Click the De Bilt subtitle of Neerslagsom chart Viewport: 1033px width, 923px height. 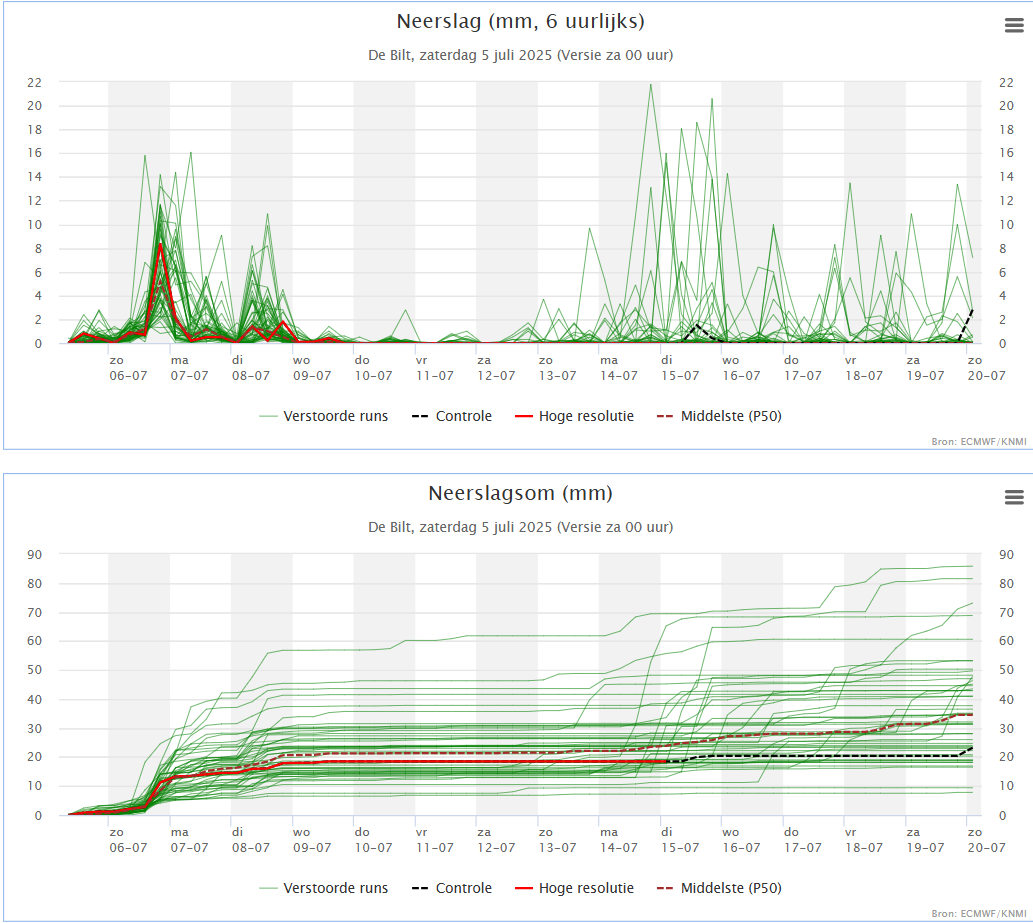tap(520, 527)
